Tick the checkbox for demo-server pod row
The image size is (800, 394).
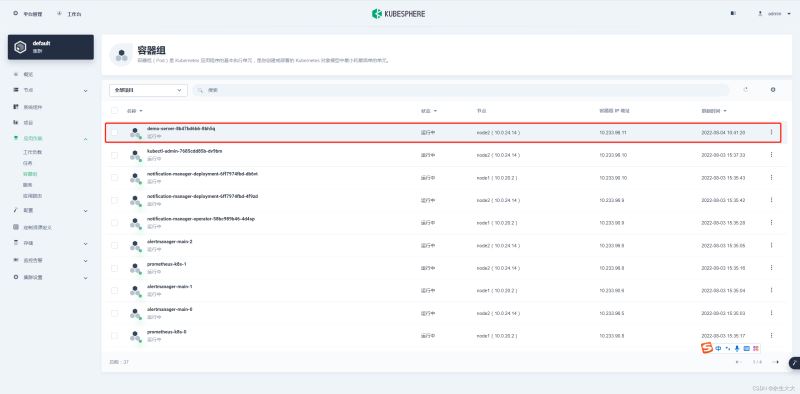pos(114,132)
